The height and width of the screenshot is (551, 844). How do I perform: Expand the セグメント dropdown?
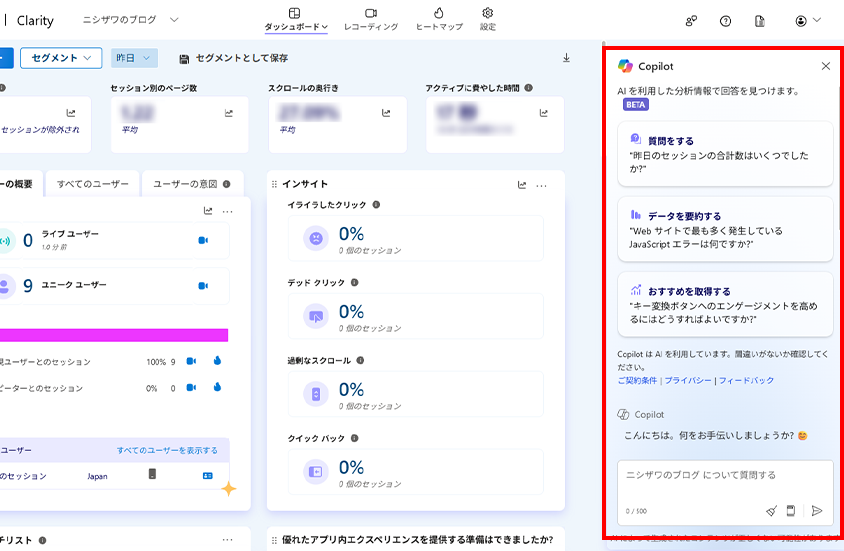(x=61, y=58)
